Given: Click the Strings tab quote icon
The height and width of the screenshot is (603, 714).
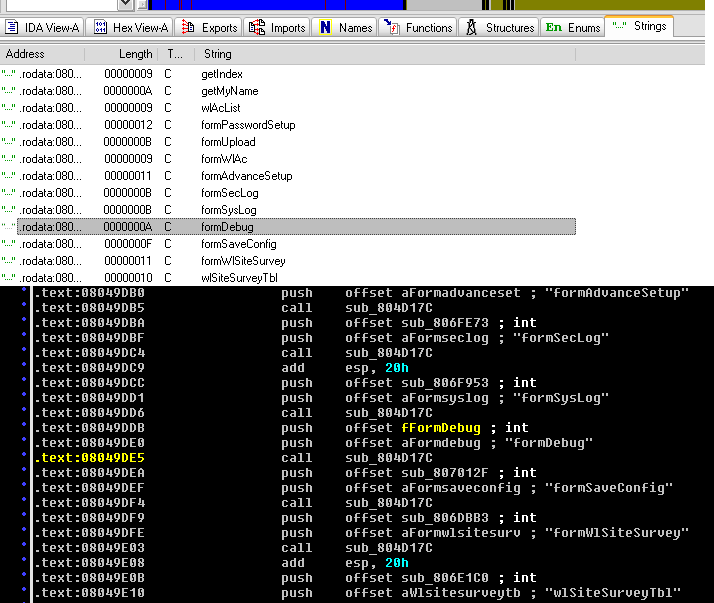Looking at the screenshot, I should coord(619,26).
